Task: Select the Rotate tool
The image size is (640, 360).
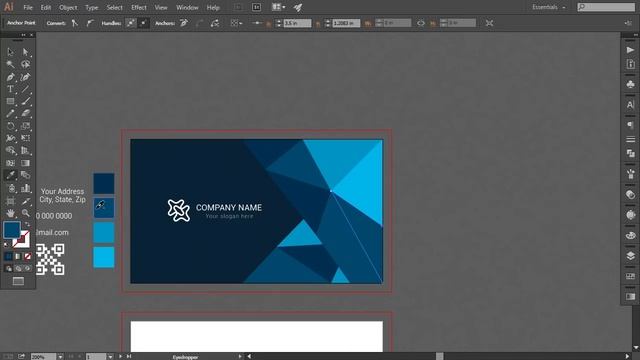Action: (x=10, y=126)
